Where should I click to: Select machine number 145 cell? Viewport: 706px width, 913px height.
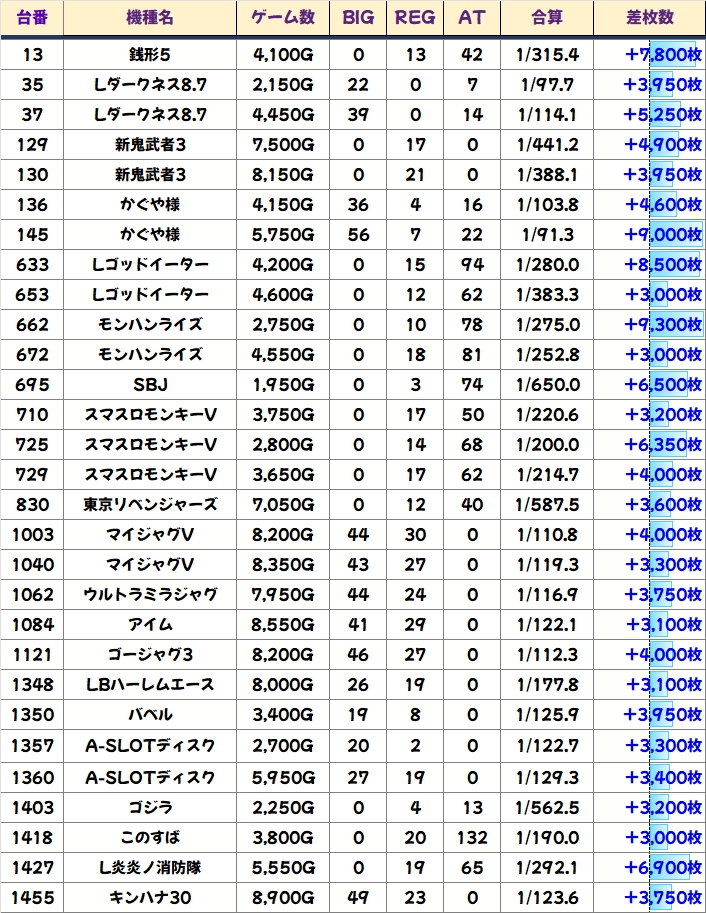pyautogui.click(x=31, y=235)
